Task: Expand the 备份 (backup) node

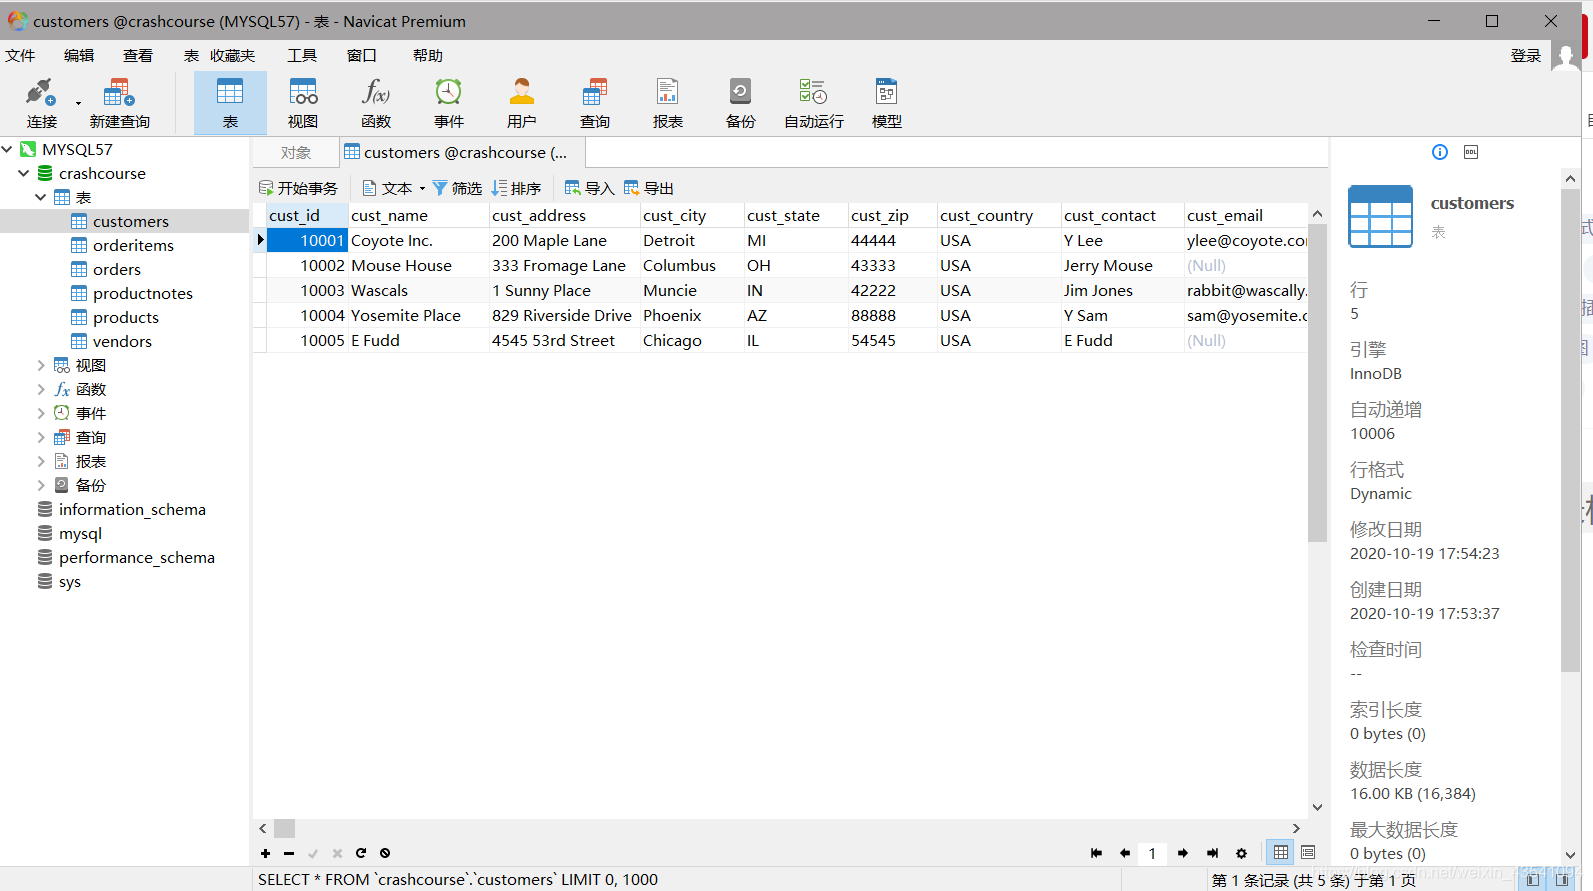Action: (x=41, y=485)
